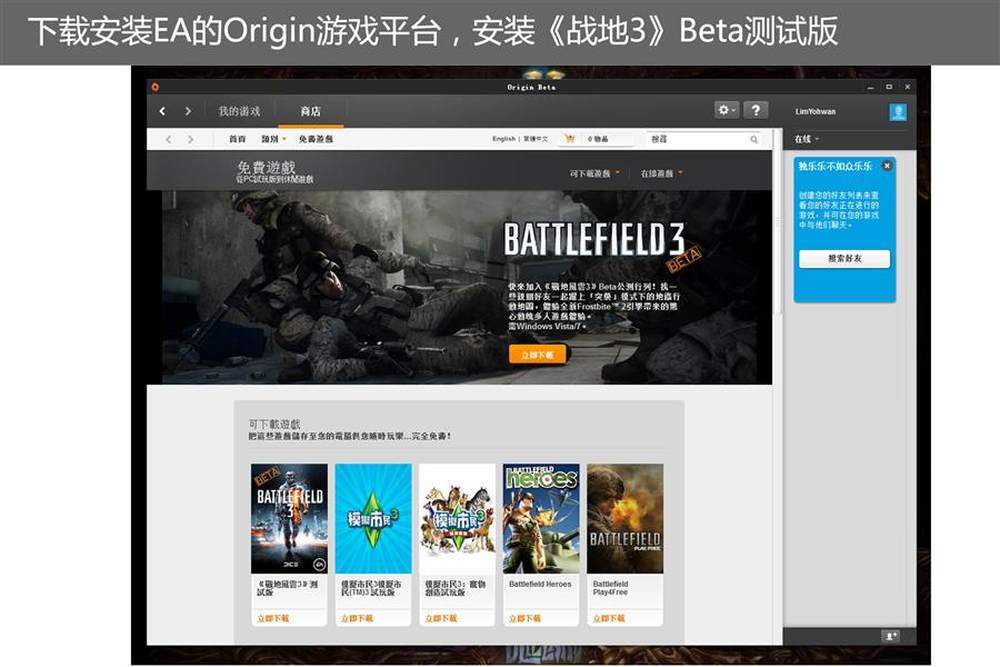Click the help question mark icon
The height and width of the screenshot is (667, 1000).
point(756,110)
